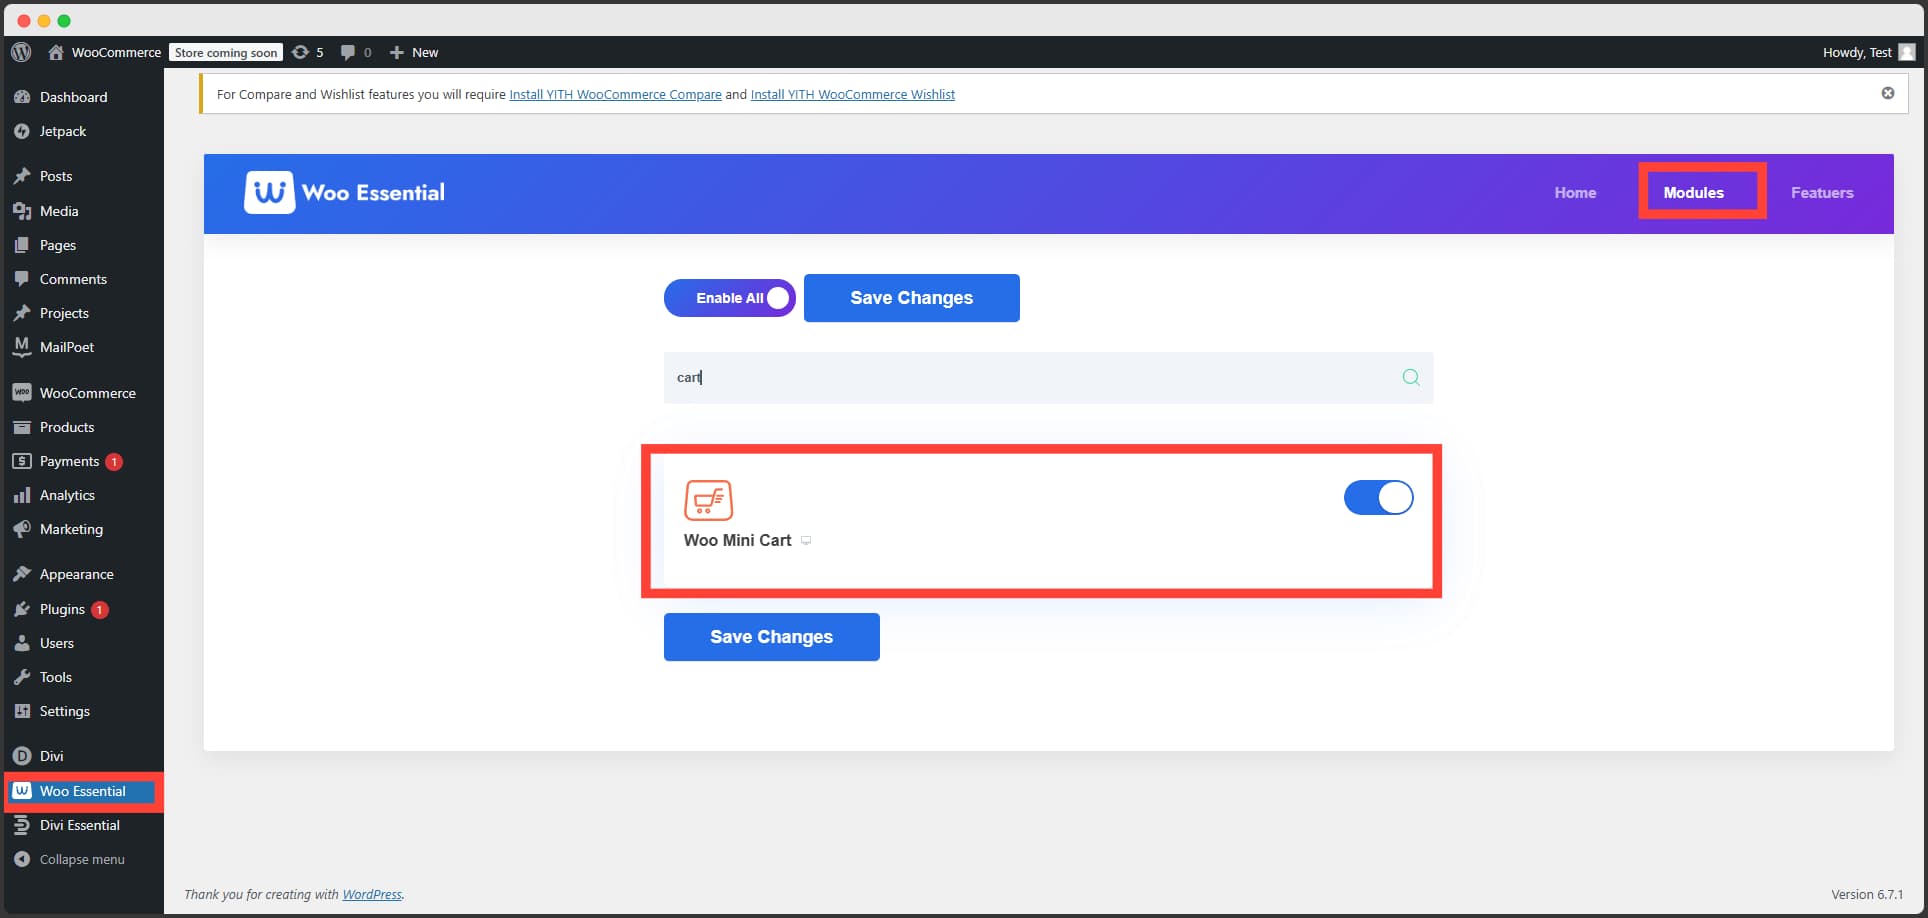The width and height of the screenshot is (1928, 918).
Task: Click the Products box icon
Action: pyautogui.click(x=22, y=427)
